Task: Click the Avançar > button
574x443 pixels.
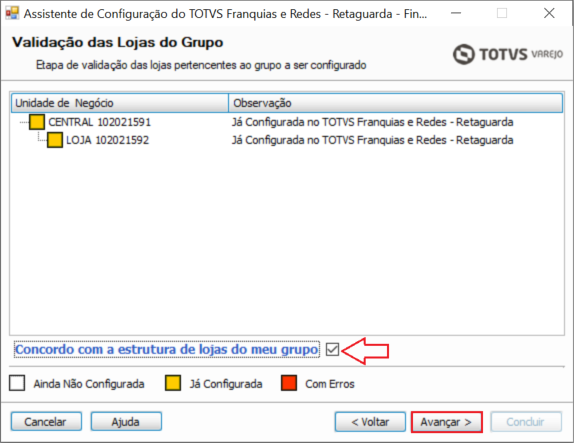Action: [x=447, y=422]
